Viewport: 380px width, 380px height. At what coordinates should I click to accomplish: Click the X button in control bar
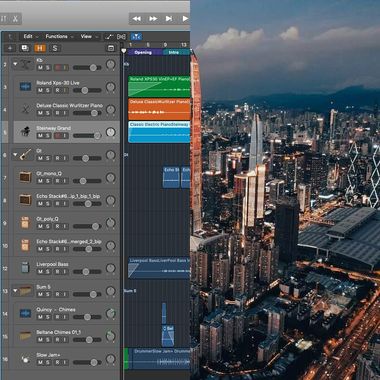click(15, 19)
